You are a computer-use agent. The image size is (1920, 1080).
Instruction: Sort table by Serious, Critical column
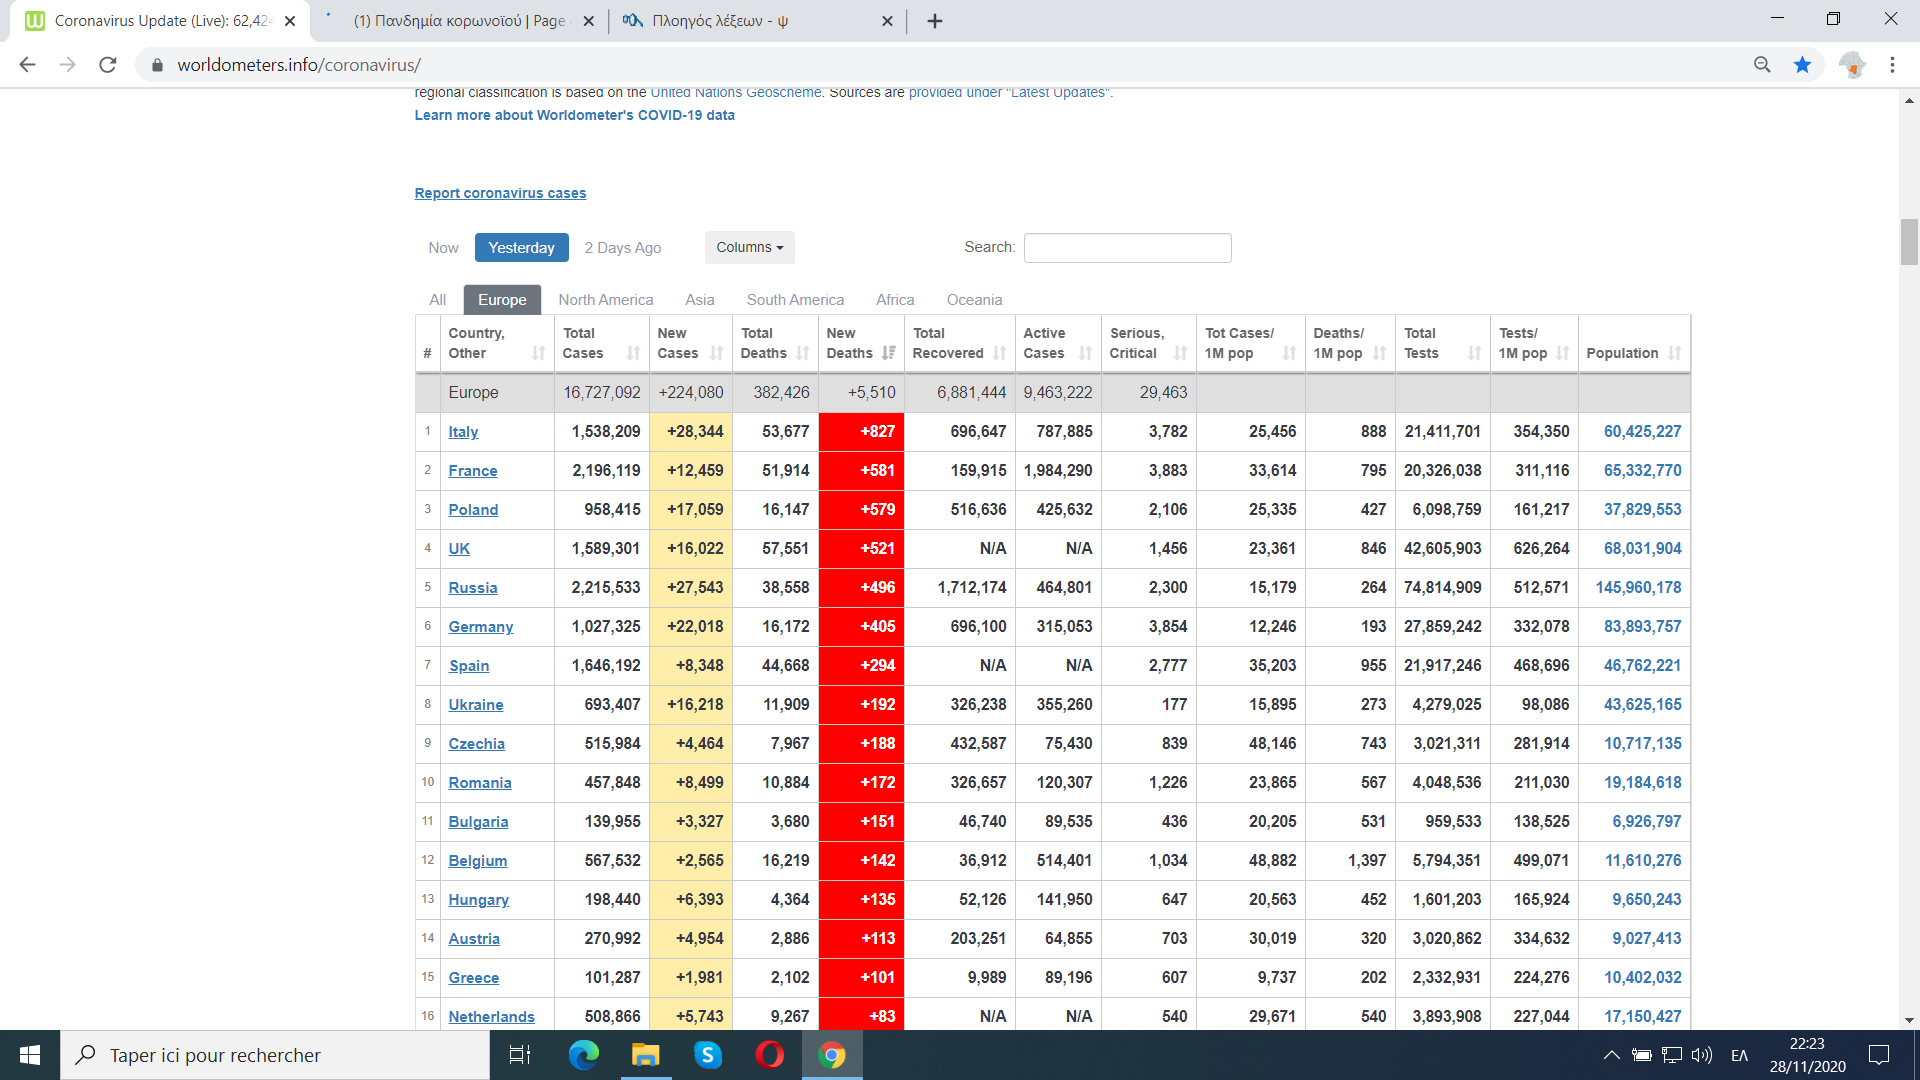coord(1148,343)
